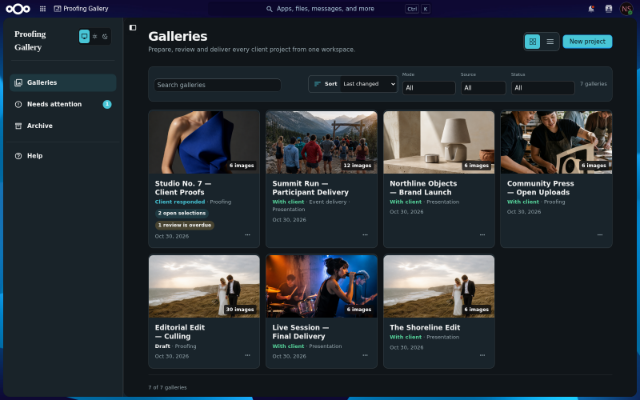640x400 pixels.
Task: Open the Mode filter dropdown
Action: (429, 88)
